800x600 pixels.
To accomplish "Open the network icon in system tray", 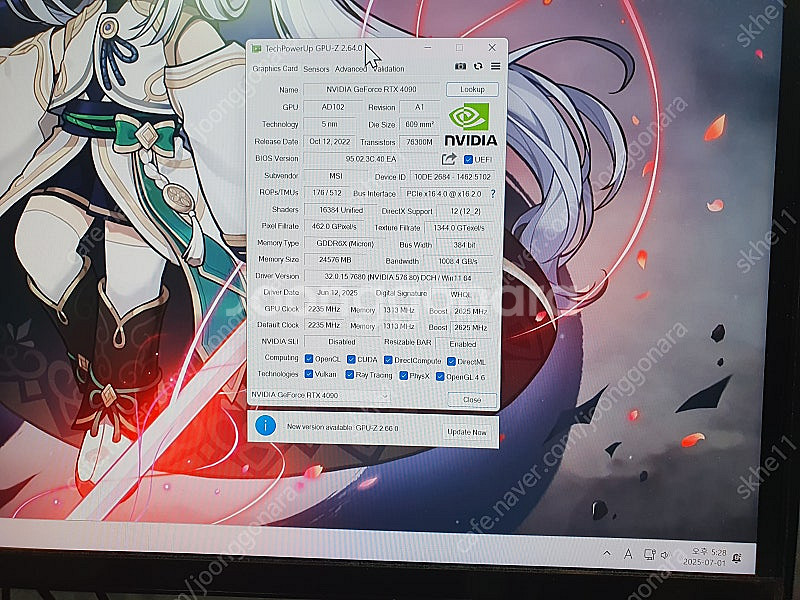I will (x=649, y=555).
